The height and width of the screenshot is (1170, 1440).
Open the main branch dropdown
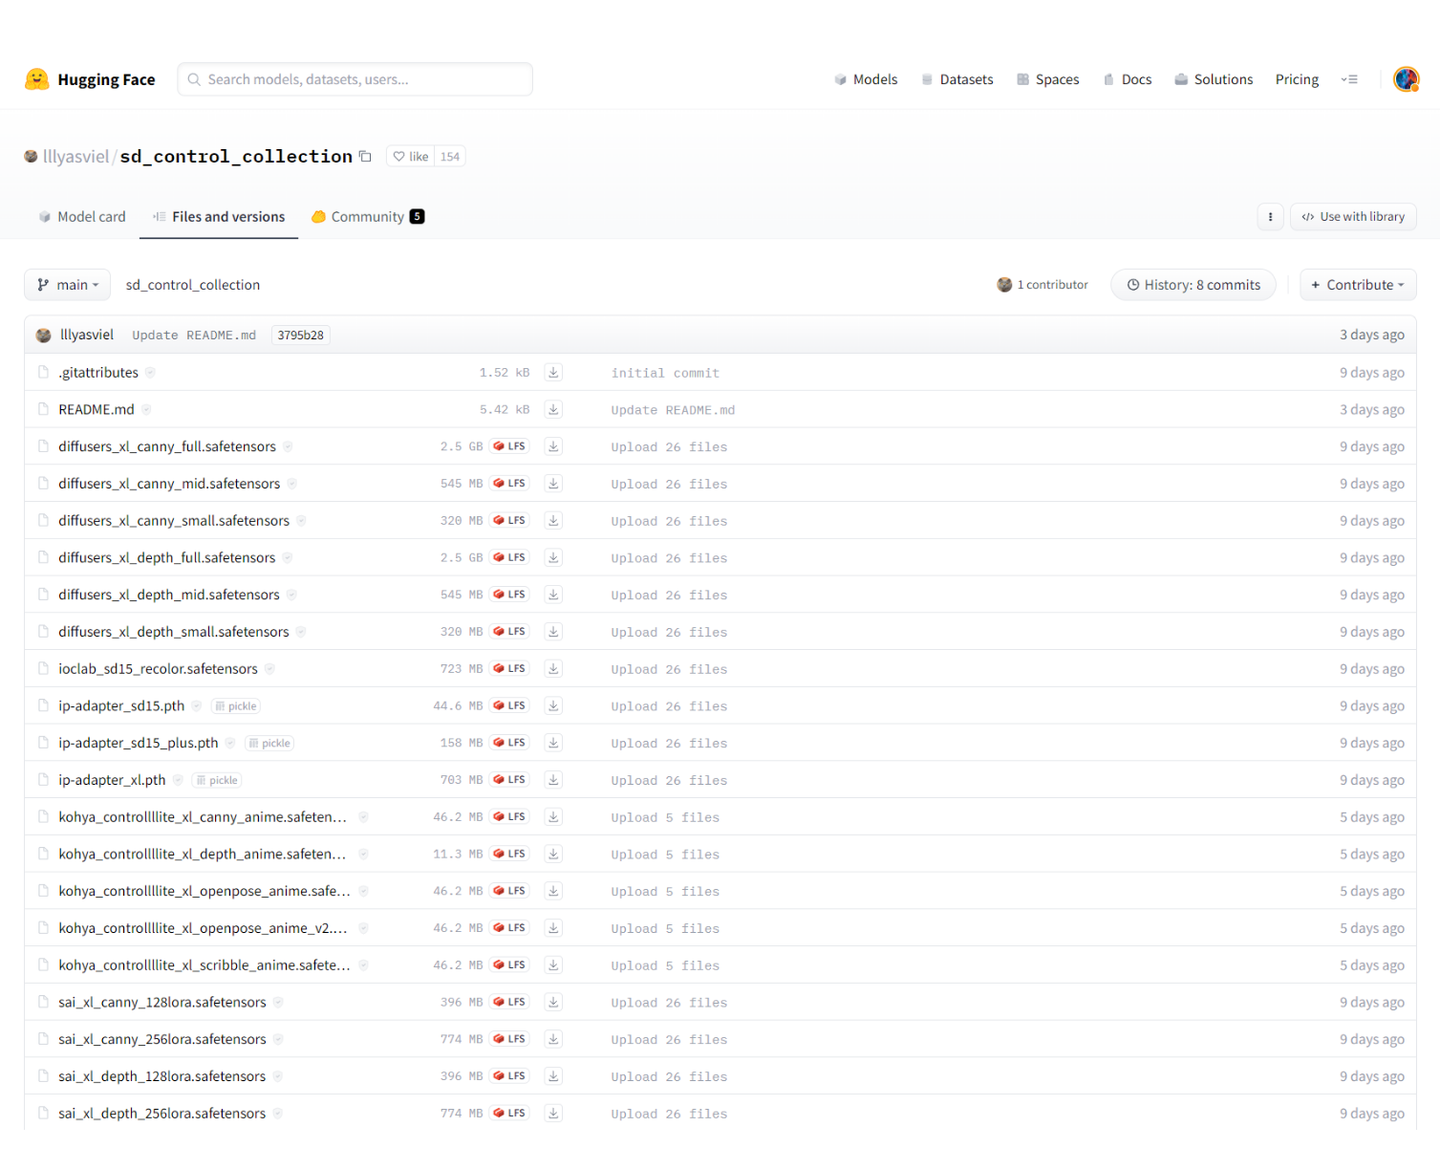(x=67, y=284)
